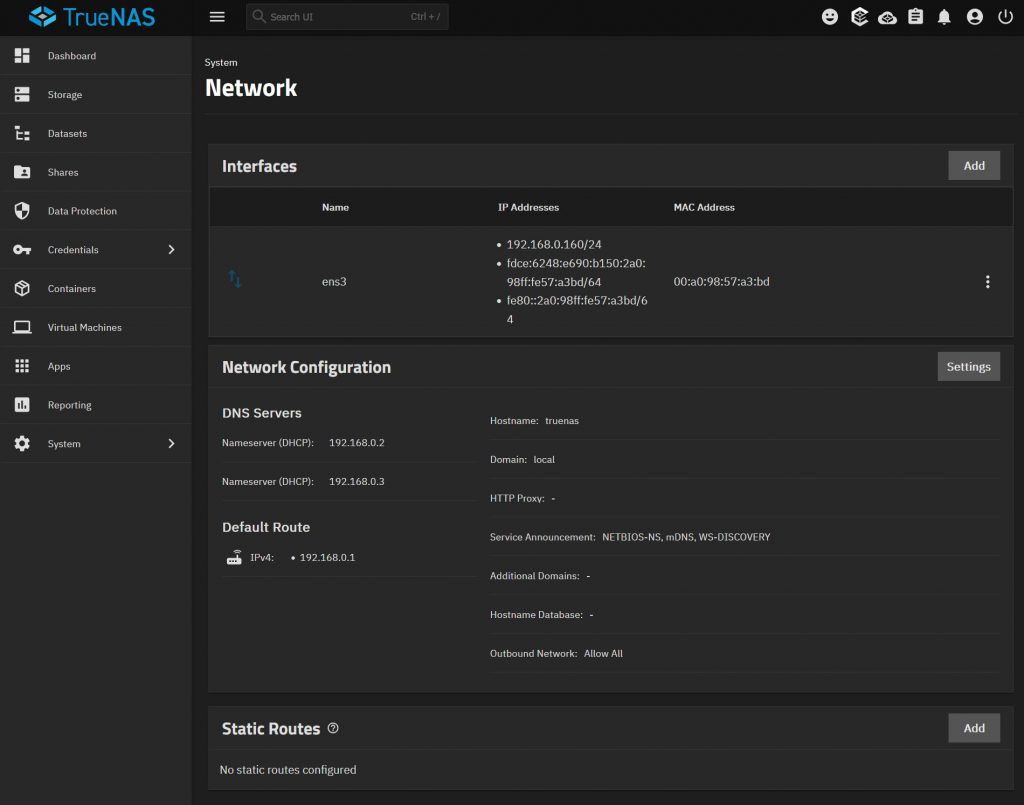Click MAC address 00:a0:98:57:a3:bd

[721, 281]
